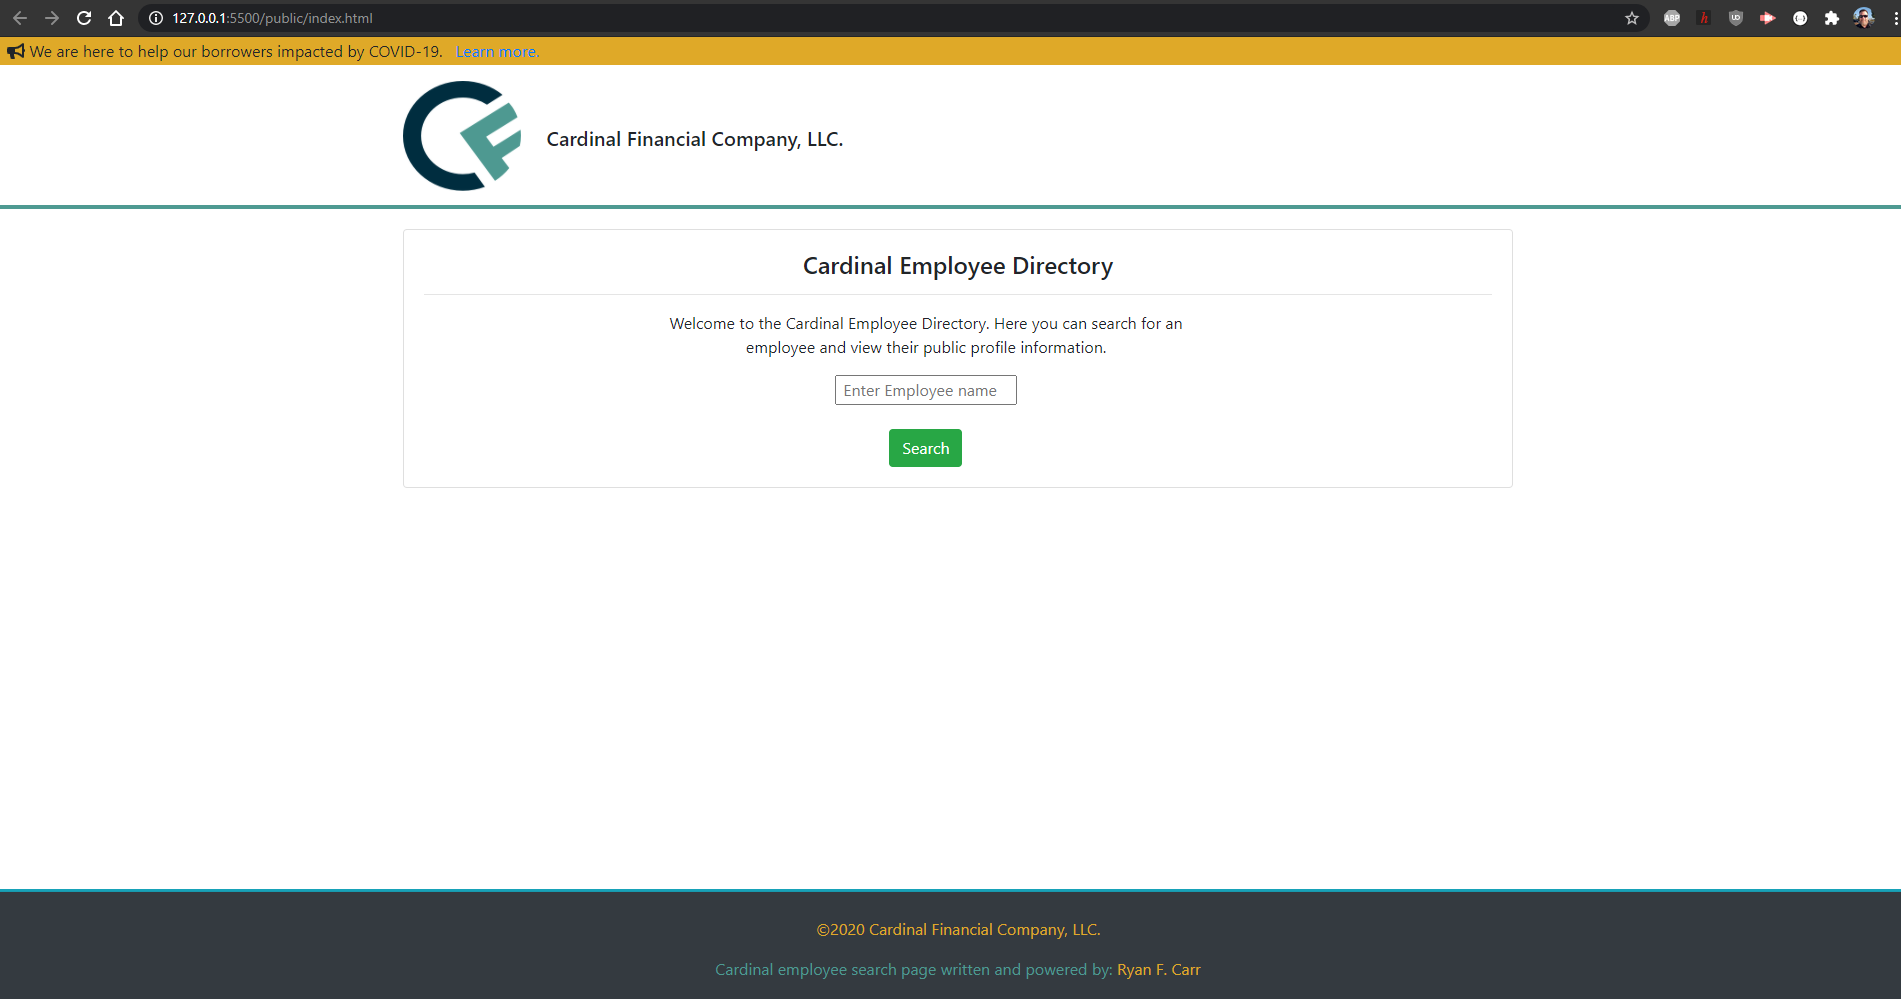
Task: Reload the page
Action: [83, 17]
